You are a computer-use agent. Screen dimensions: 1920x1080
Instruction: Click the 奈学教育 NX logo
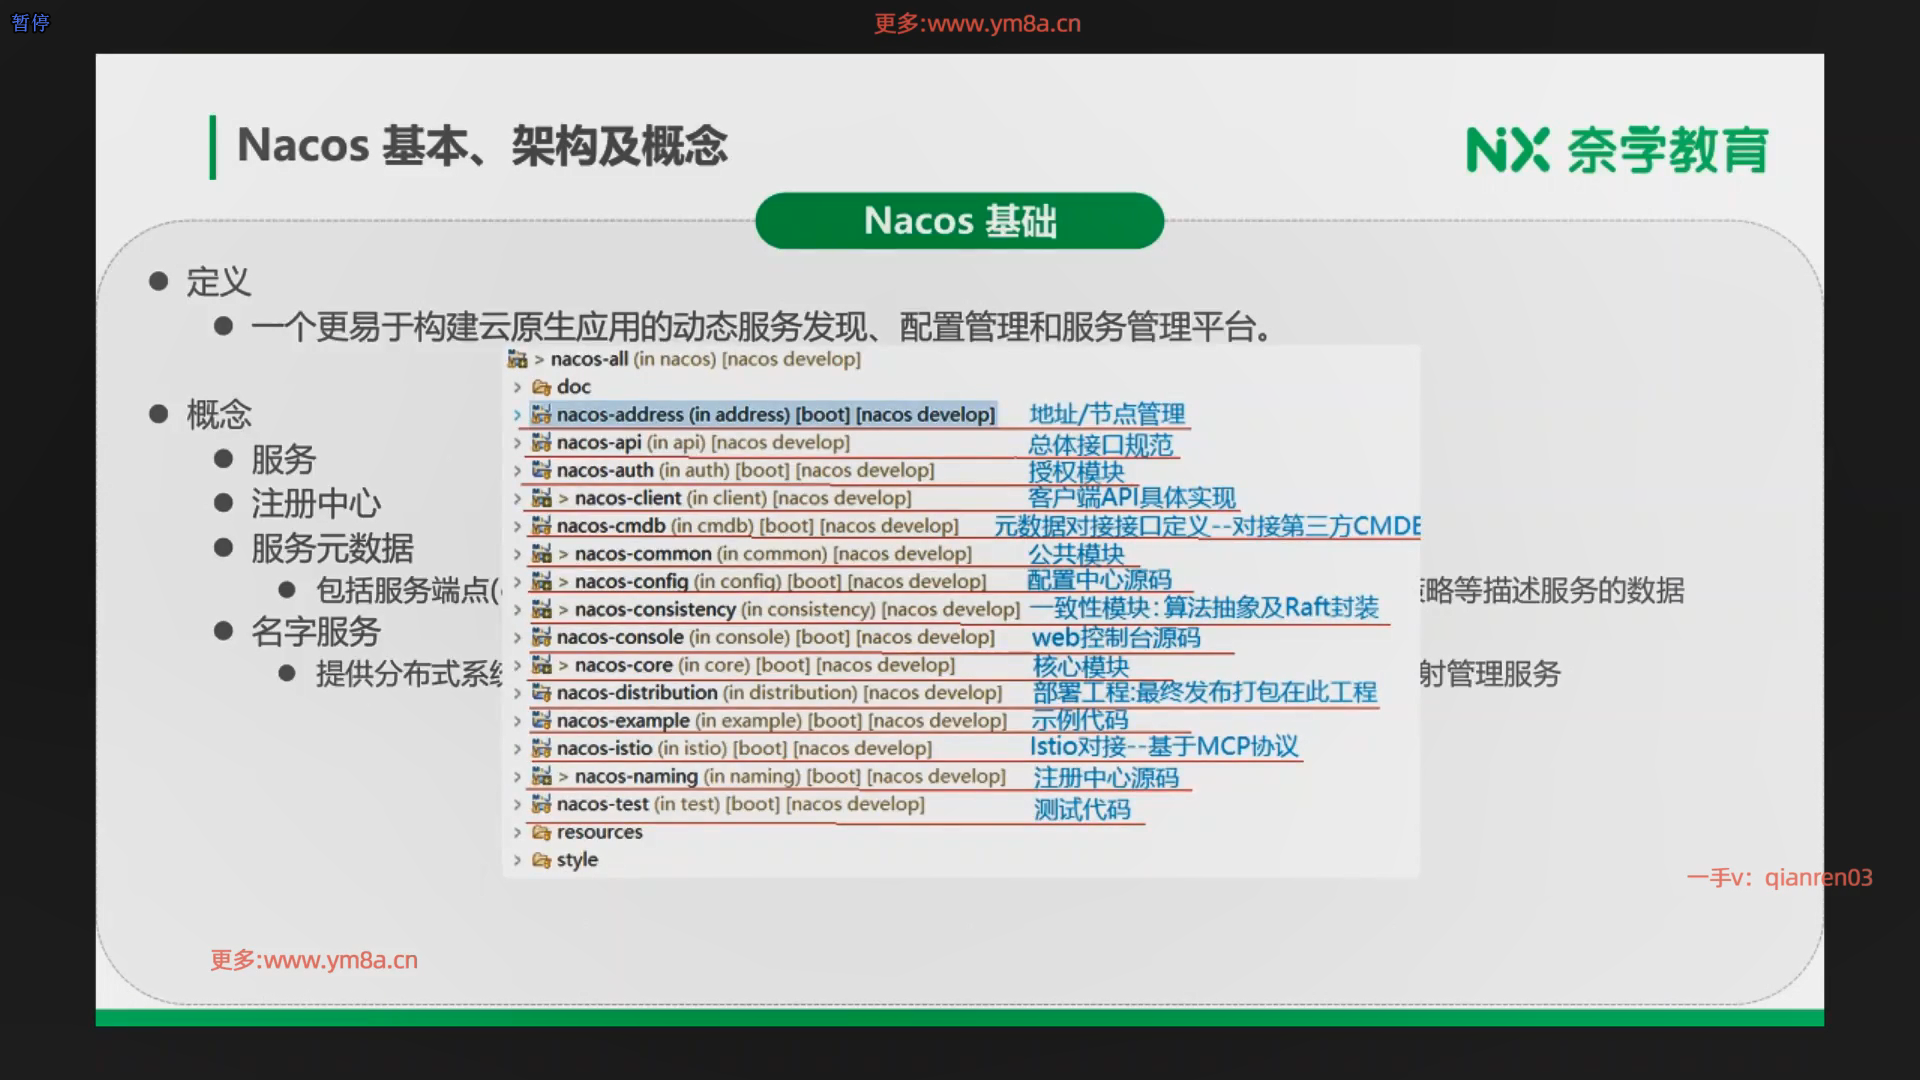tap(1616, 150)
